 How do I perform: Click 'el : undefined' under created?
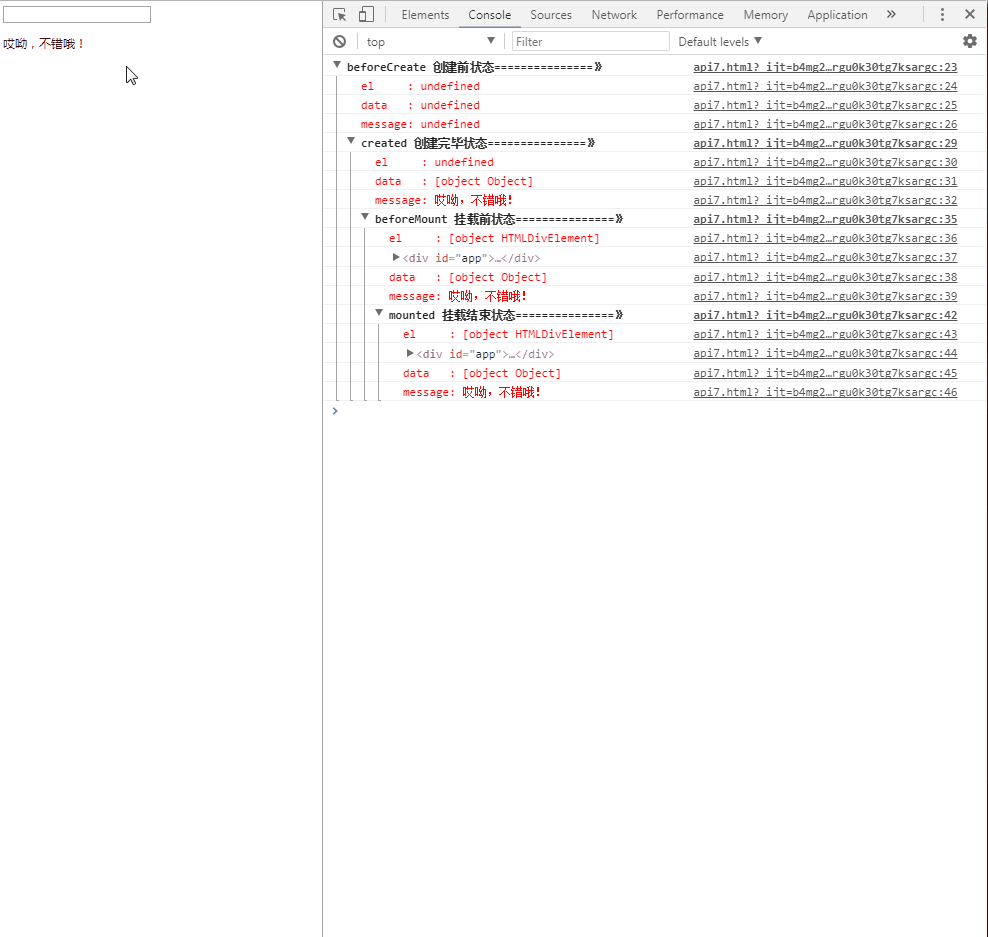tap(434, 162)
